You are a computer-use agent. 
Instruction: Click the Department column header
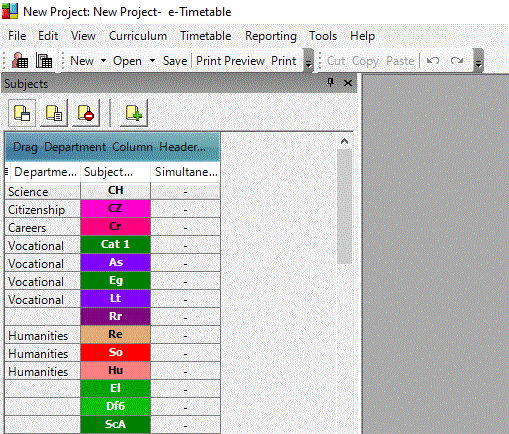point(45,172)
